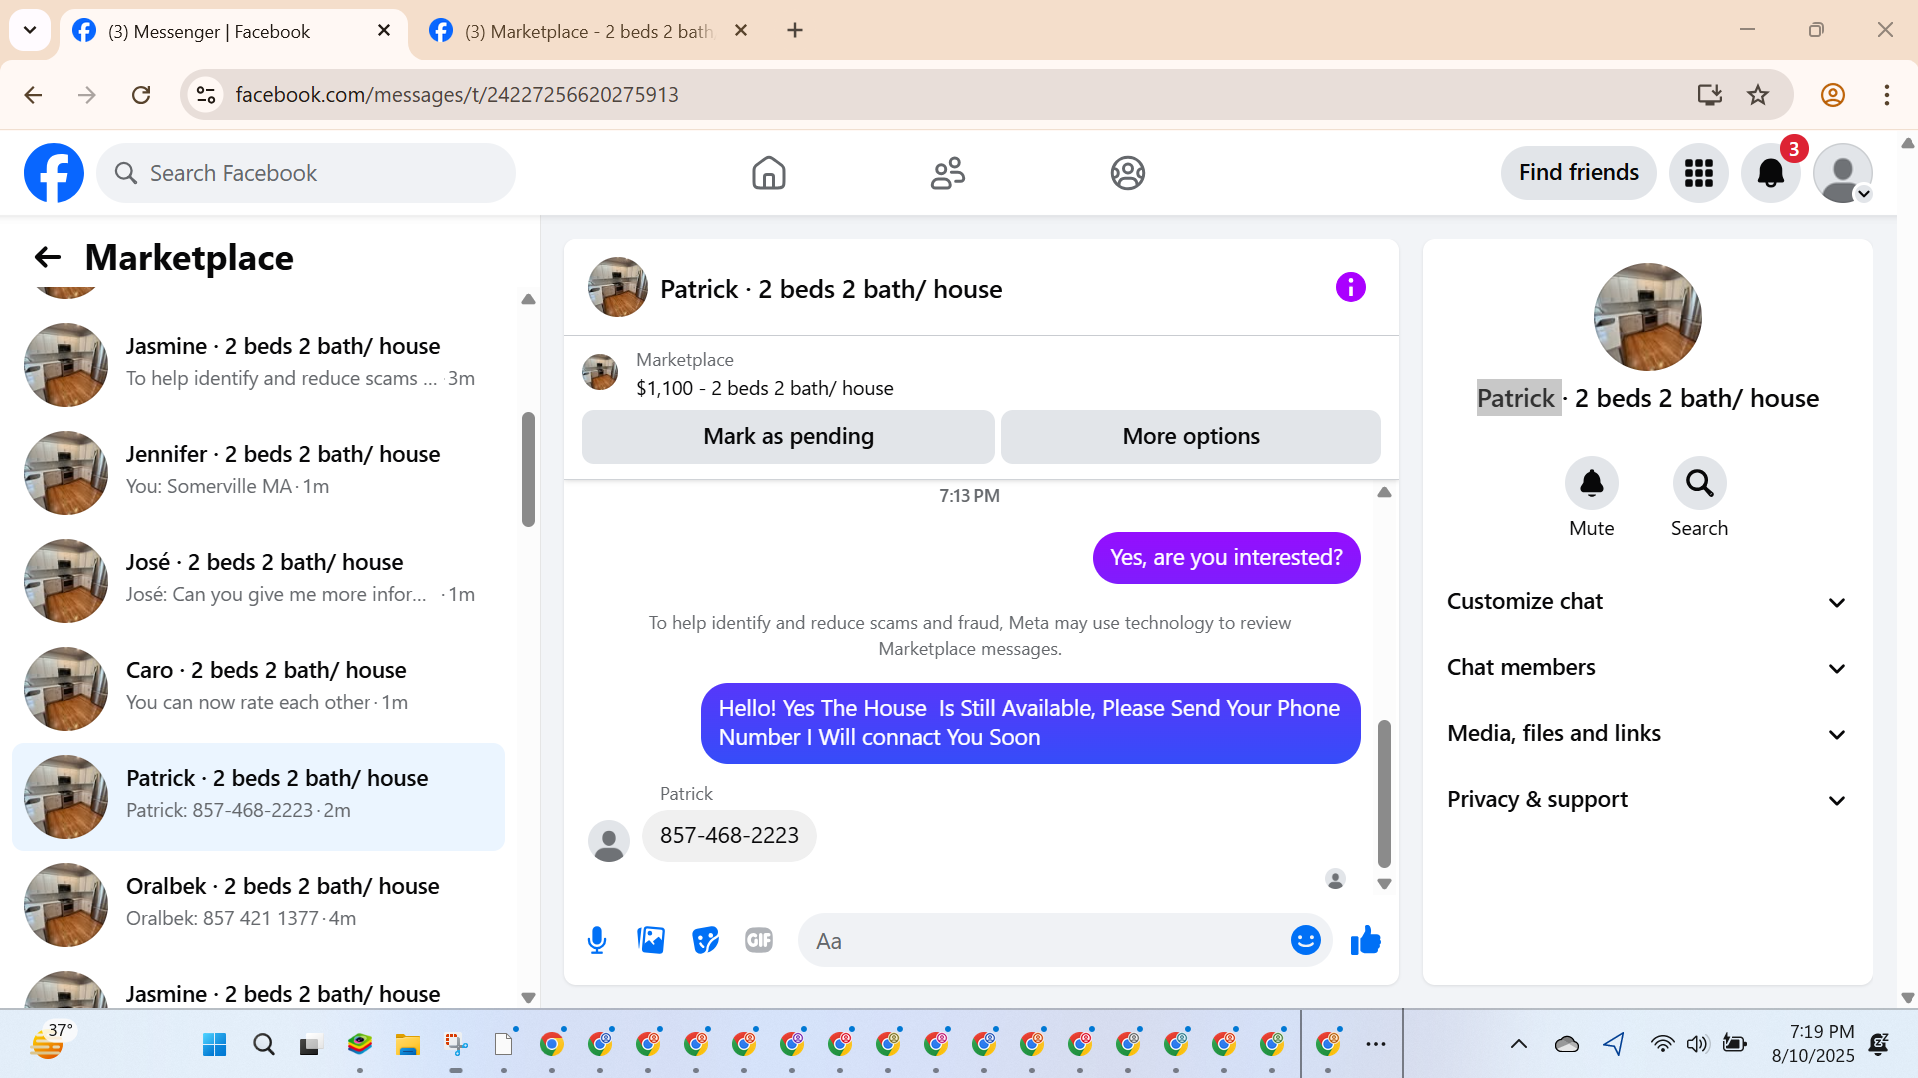Click the Patrick chat header title
Image resolution: width=1918 pixels, height=1078 pixels.
831,289
